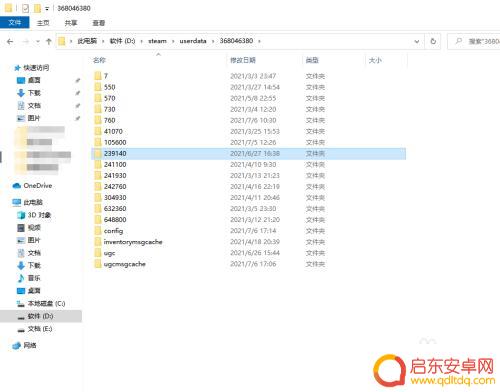The image size is (500, 392).
Task: Click the 文档 (E:) drive icon
Action: click(x=21, y=329)
